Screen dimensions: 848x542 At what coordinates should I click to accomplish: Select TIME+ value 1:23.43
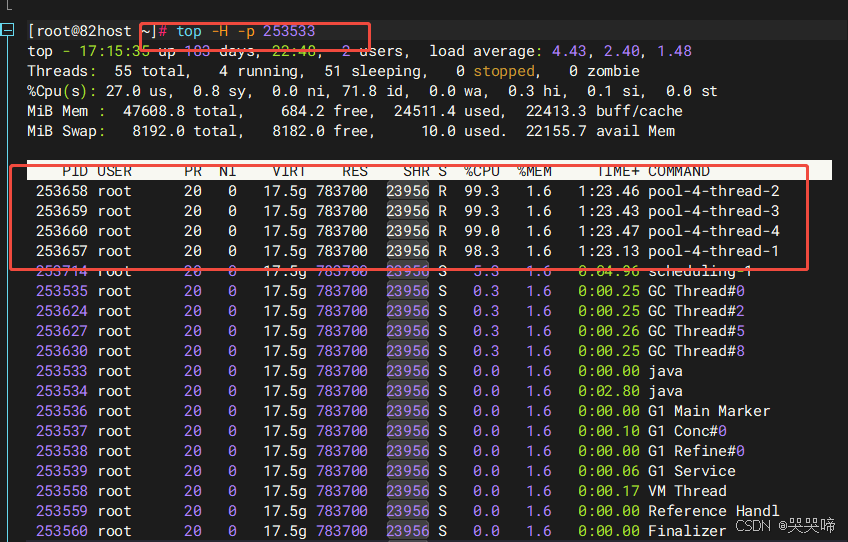click(608, 211)
